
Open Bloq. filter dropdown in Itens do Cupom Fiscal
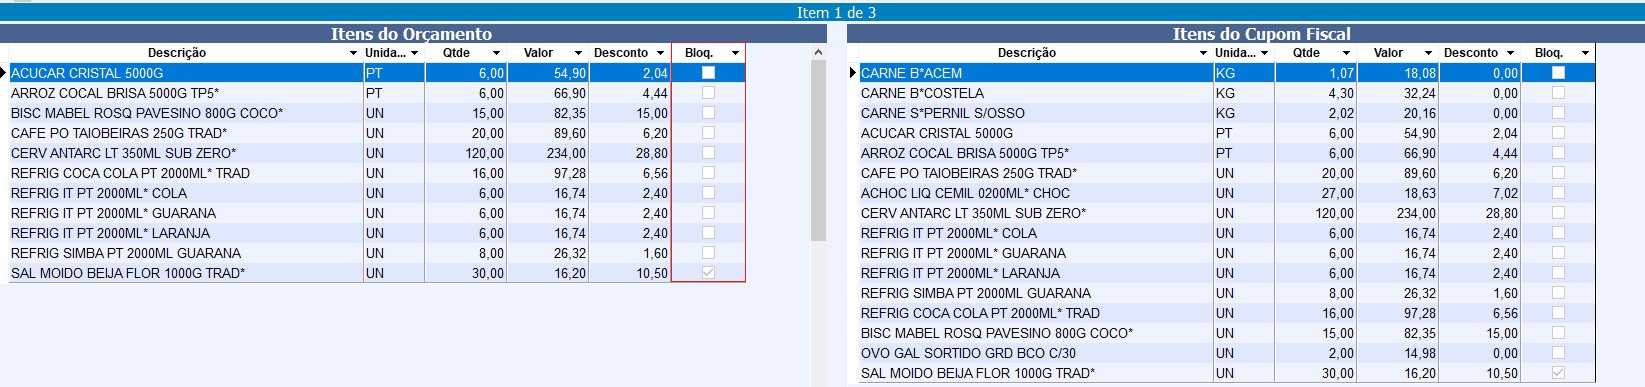pyautogui.click(x=1586, y=53)
